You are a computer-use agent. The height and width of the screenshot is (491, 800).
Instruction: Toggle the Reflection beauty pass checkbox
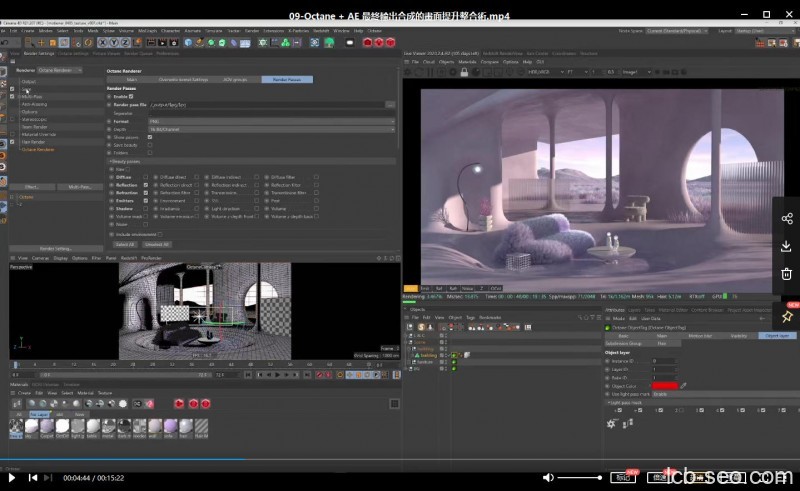pos(146,185)
